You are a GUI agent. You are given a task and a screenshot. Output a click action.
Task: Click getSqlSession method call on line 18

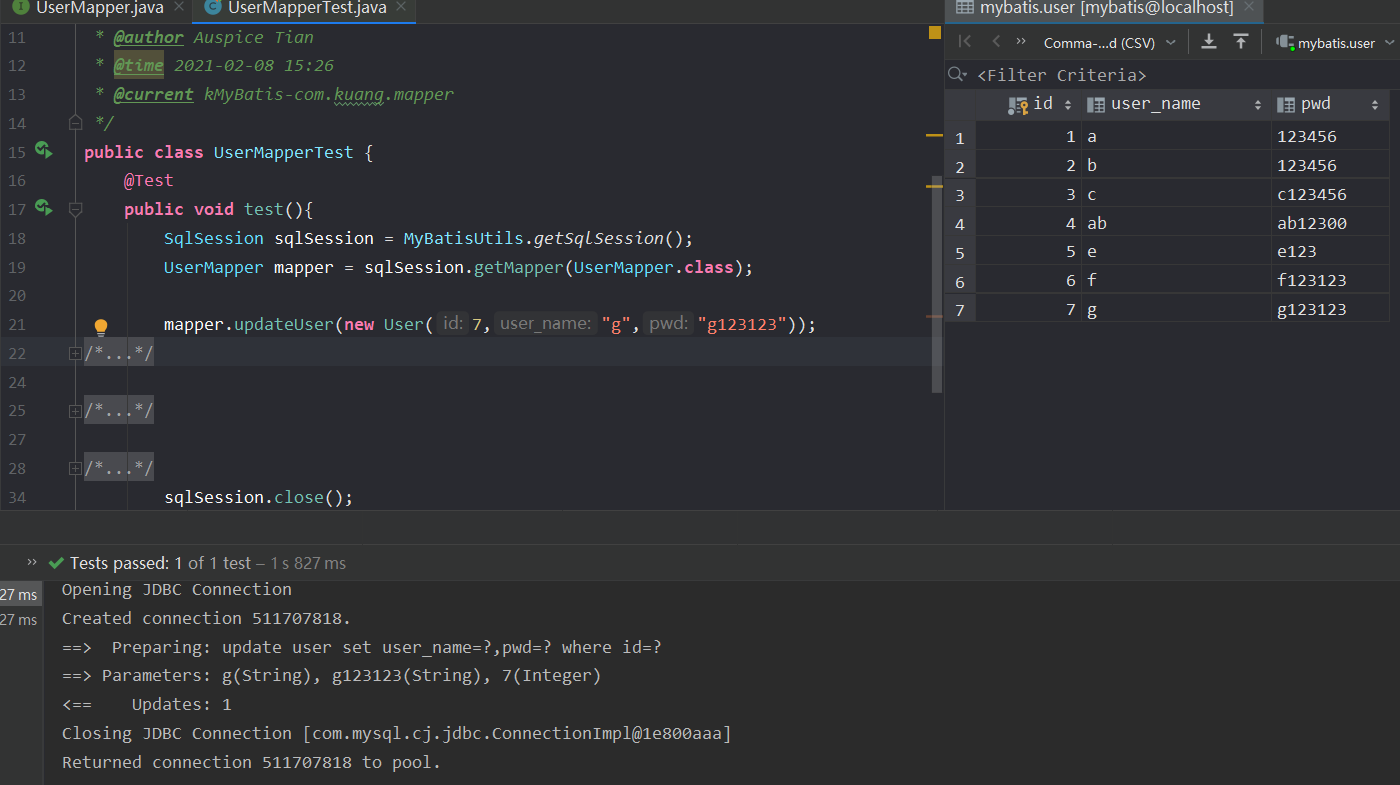[598, 238]
